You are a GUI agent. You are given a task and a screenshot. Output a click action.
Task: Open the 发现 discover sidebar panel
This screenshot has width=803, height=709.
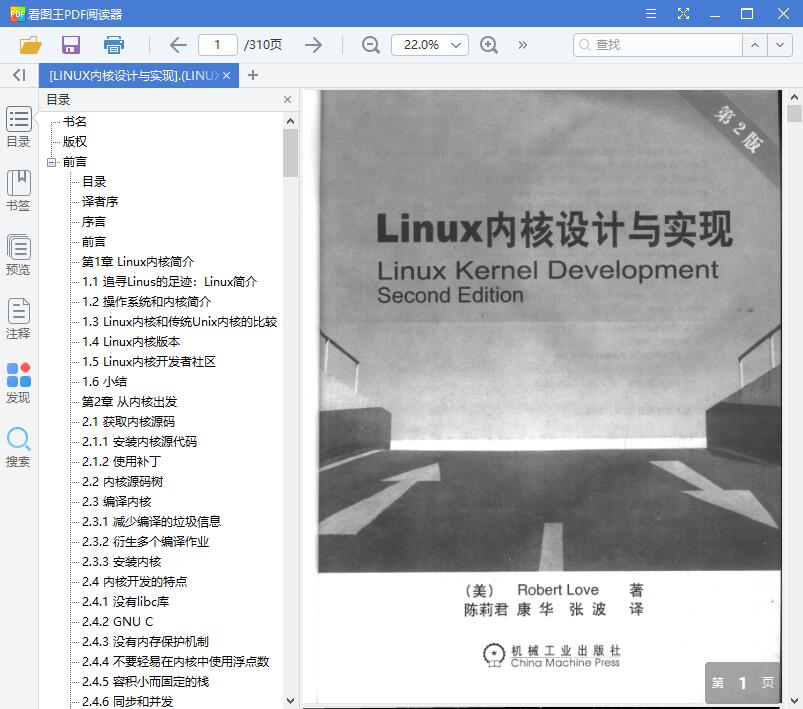click(18, 383)
